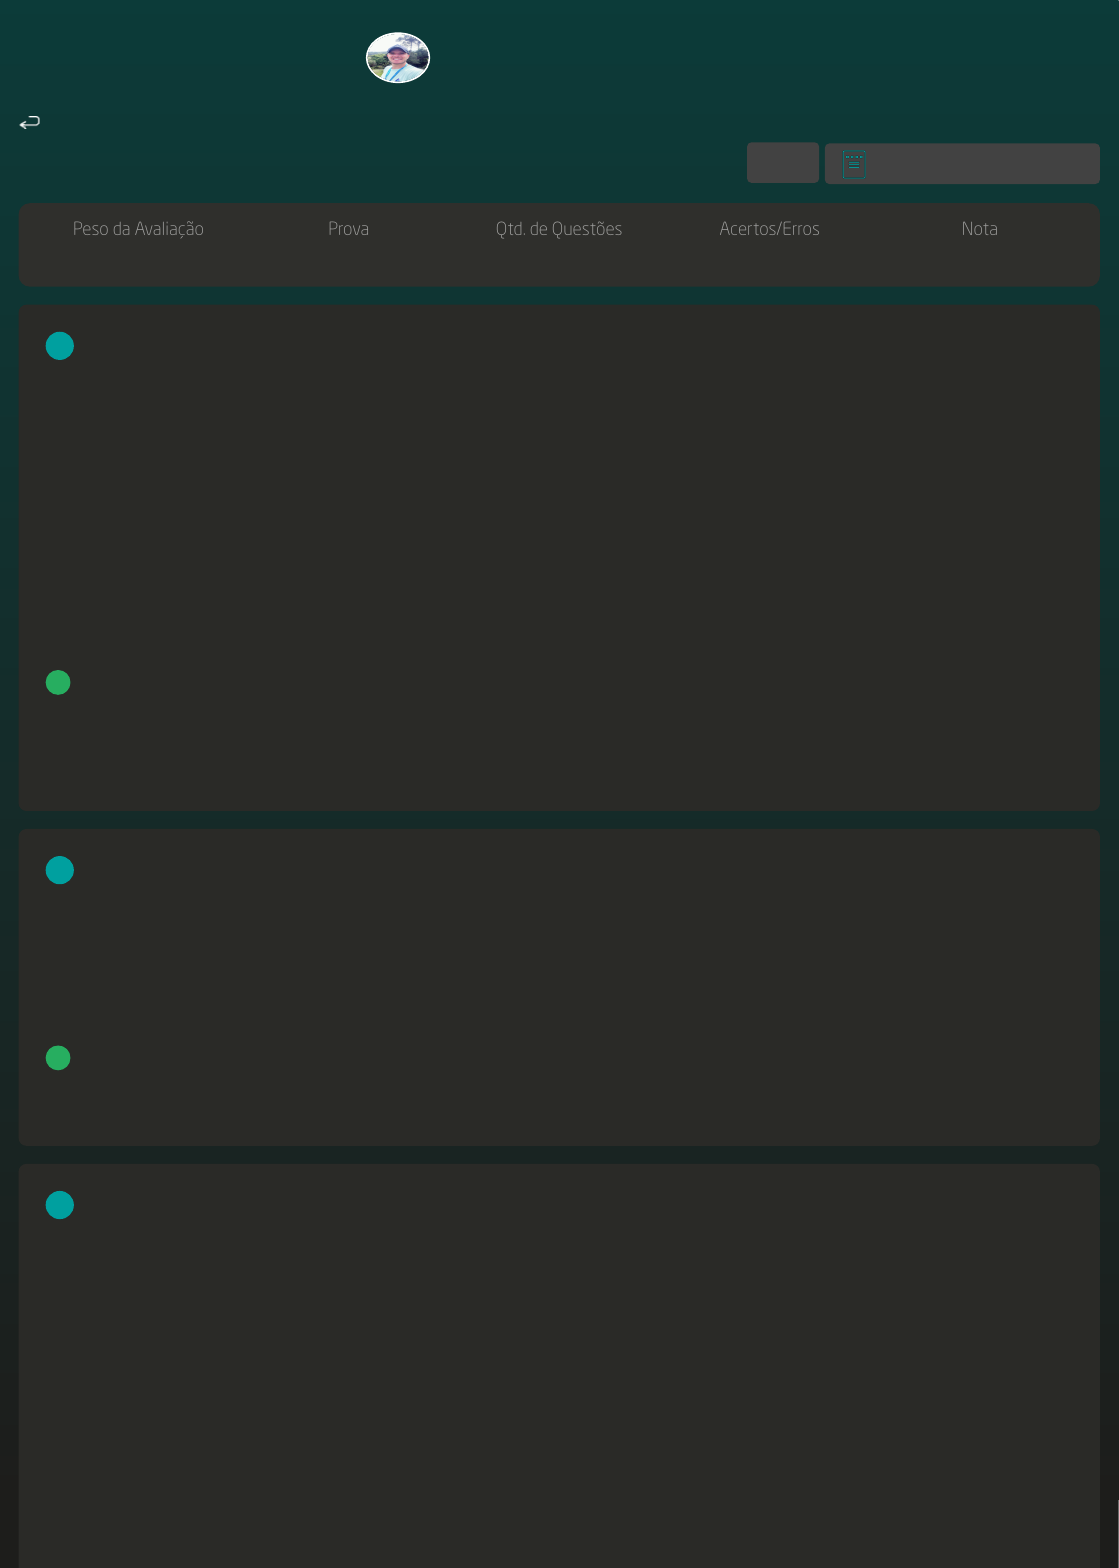Click the teal circle in third card

(60, 1205)
